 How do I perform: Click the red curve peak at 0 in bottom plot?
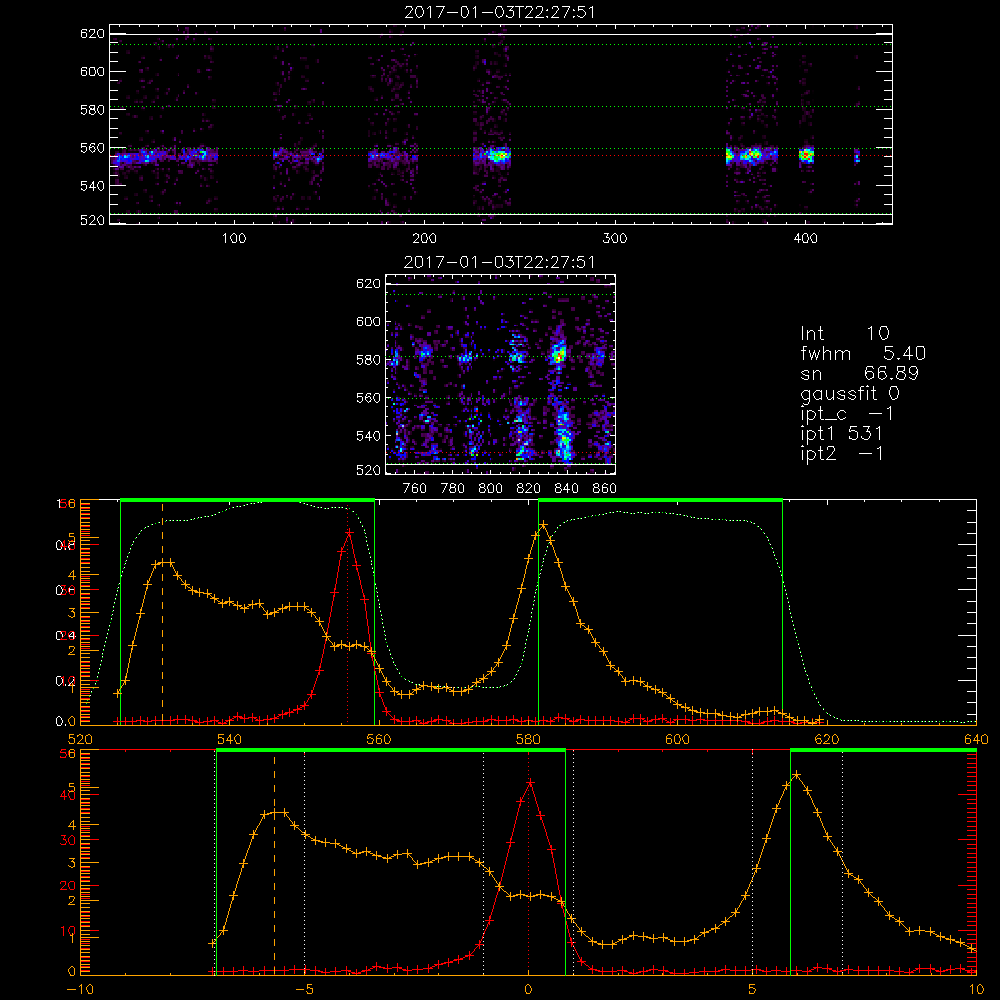click(x=530, y=782)
